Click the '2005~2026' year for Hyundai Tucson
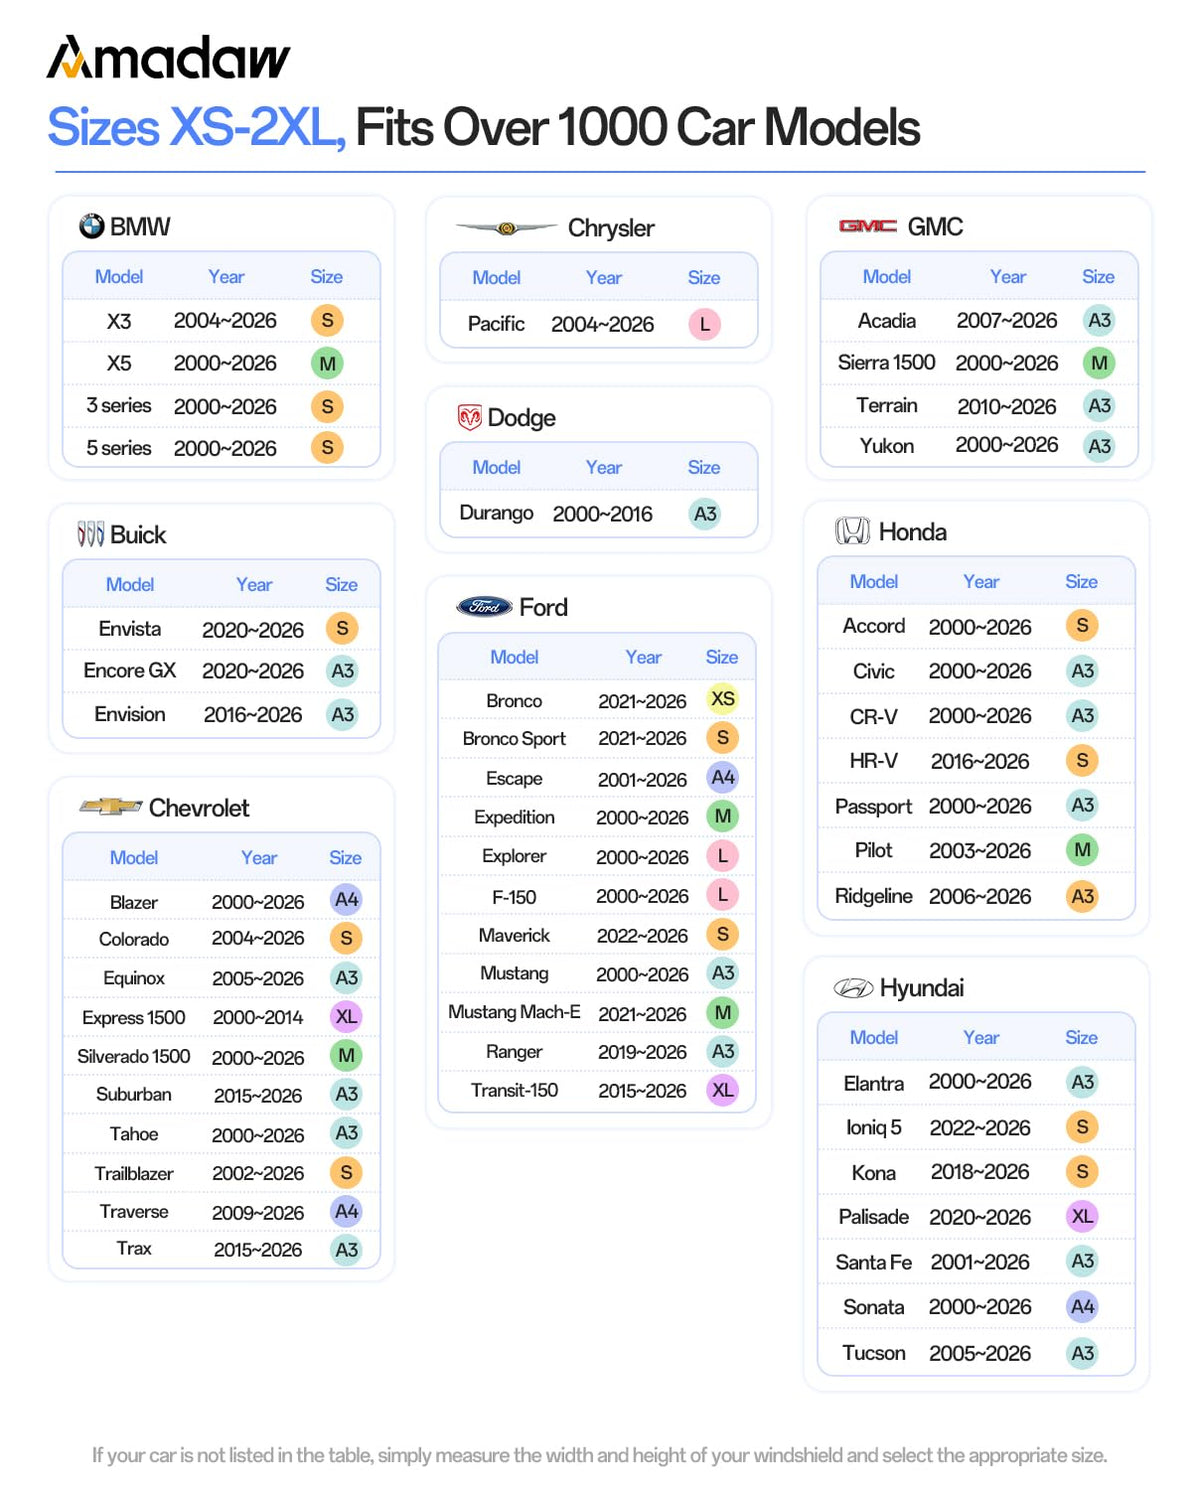1200x1490 pixels. click(980, 1353)
